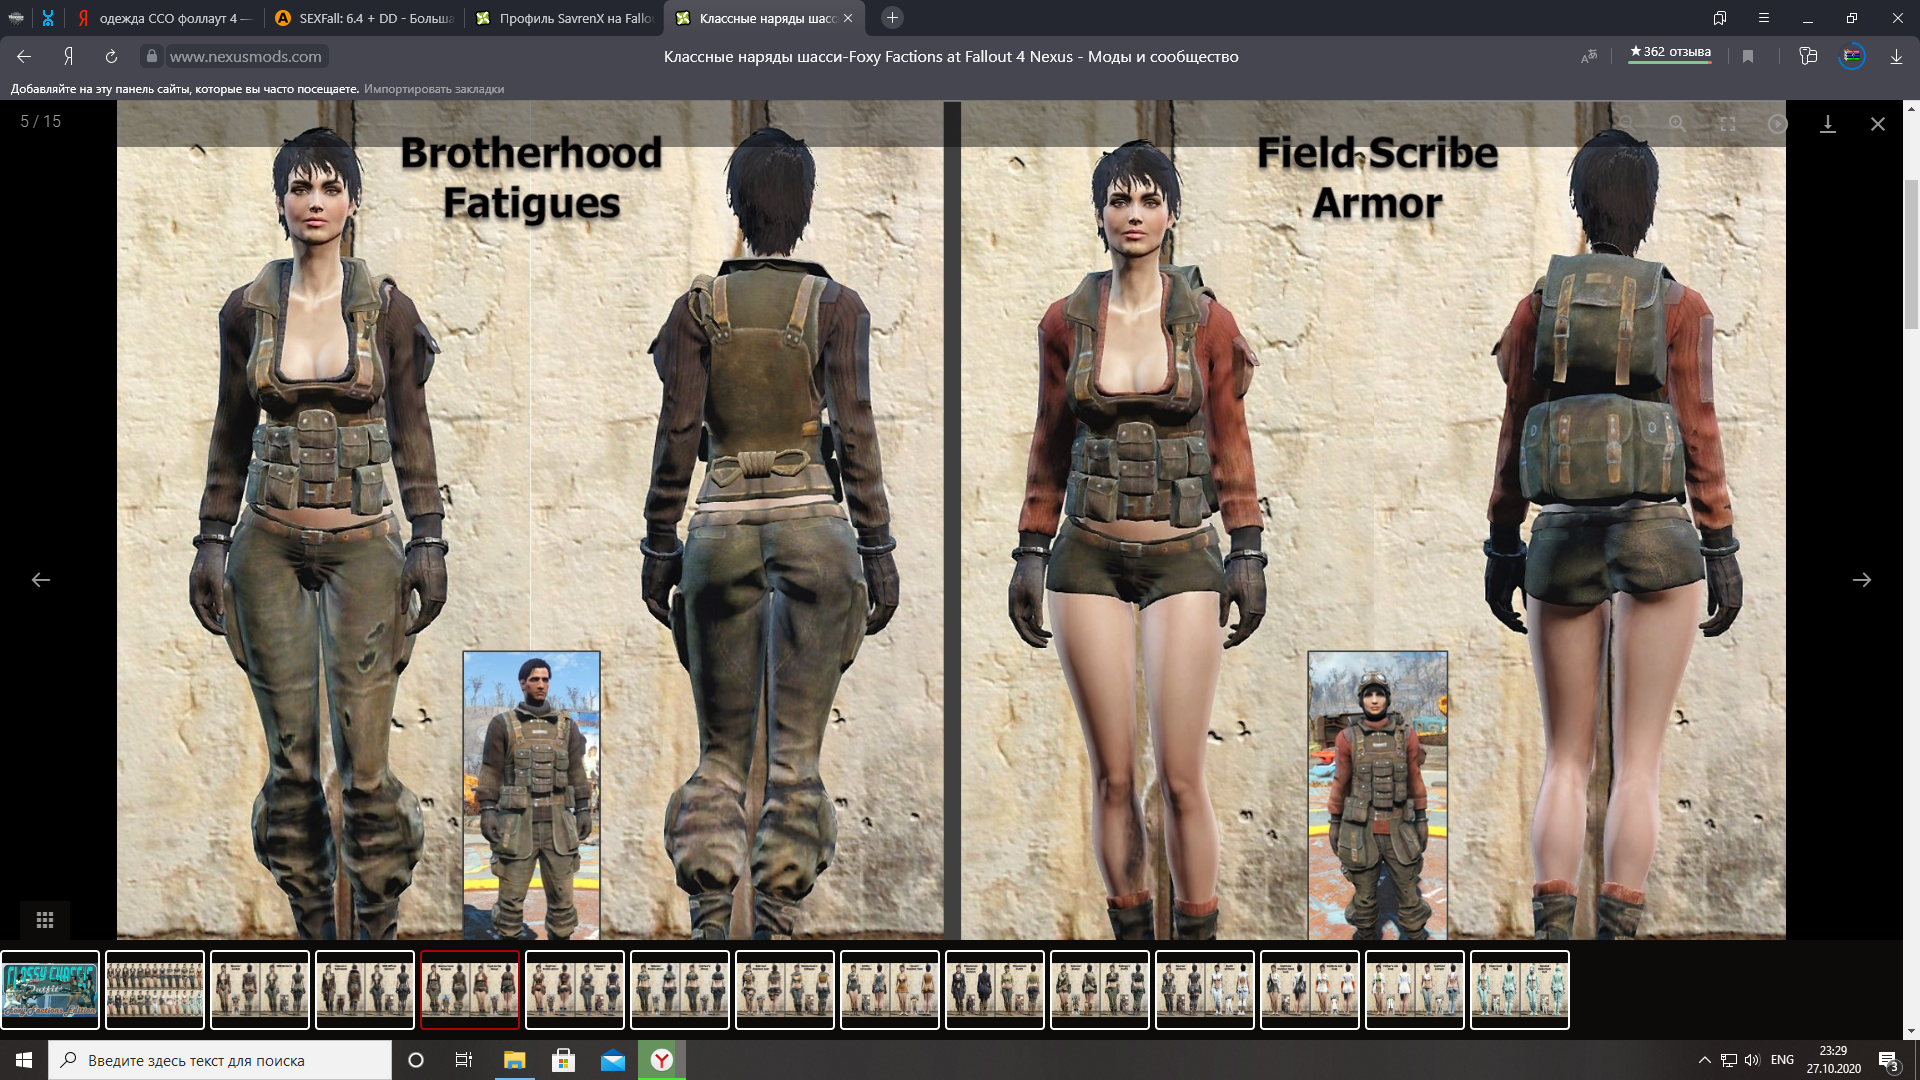Download the current gallery image

point(1827,124)
